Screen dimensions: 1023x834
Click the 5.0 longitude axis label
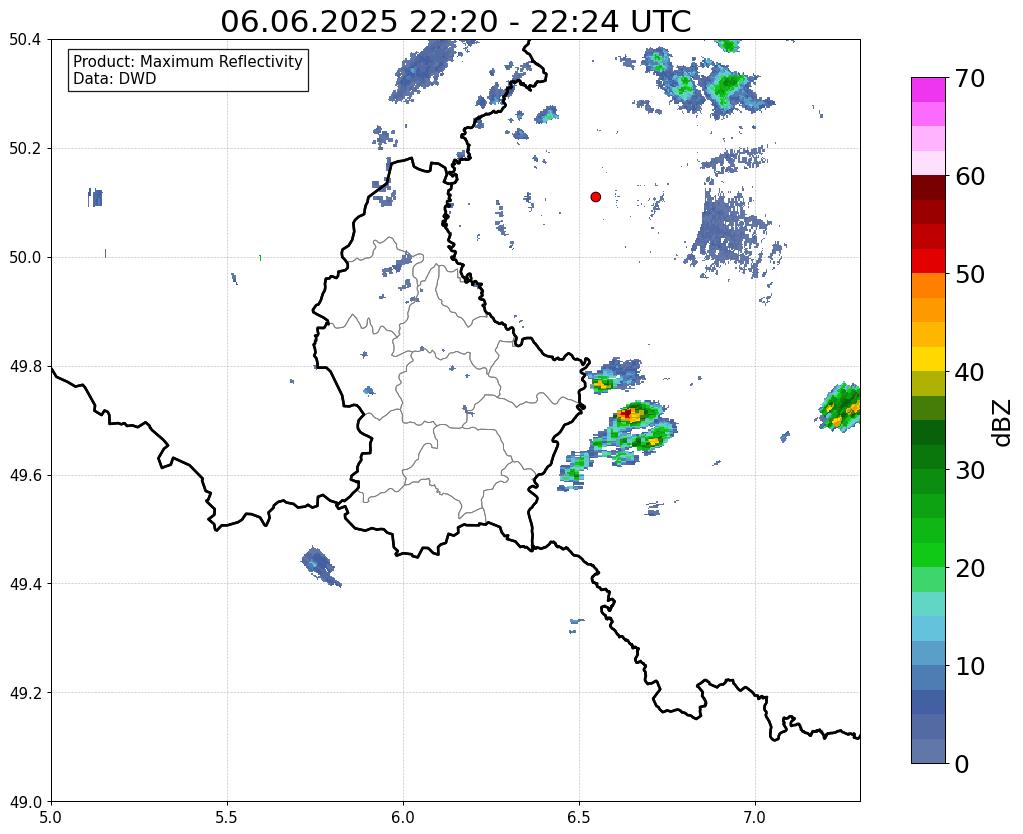click(x=51, y=817)
